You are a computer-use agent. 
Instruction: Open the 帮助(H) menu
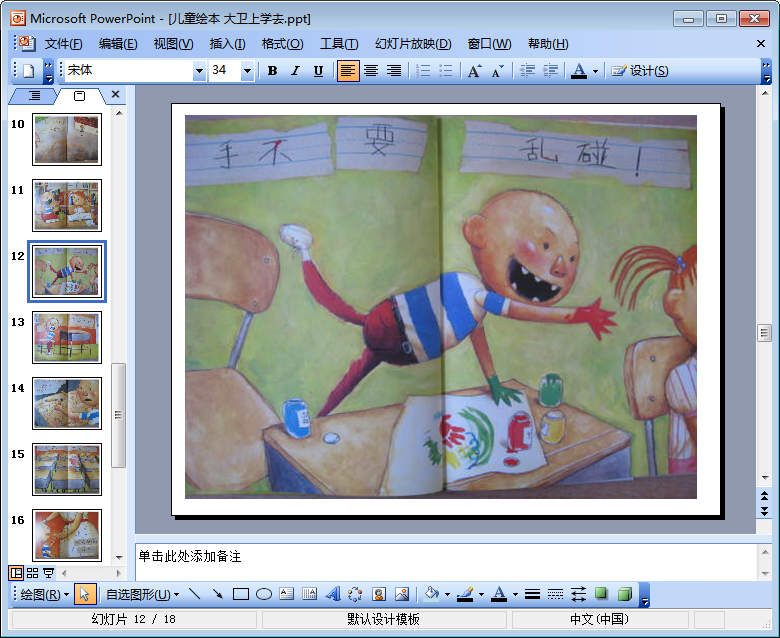[x=548, y=44]
